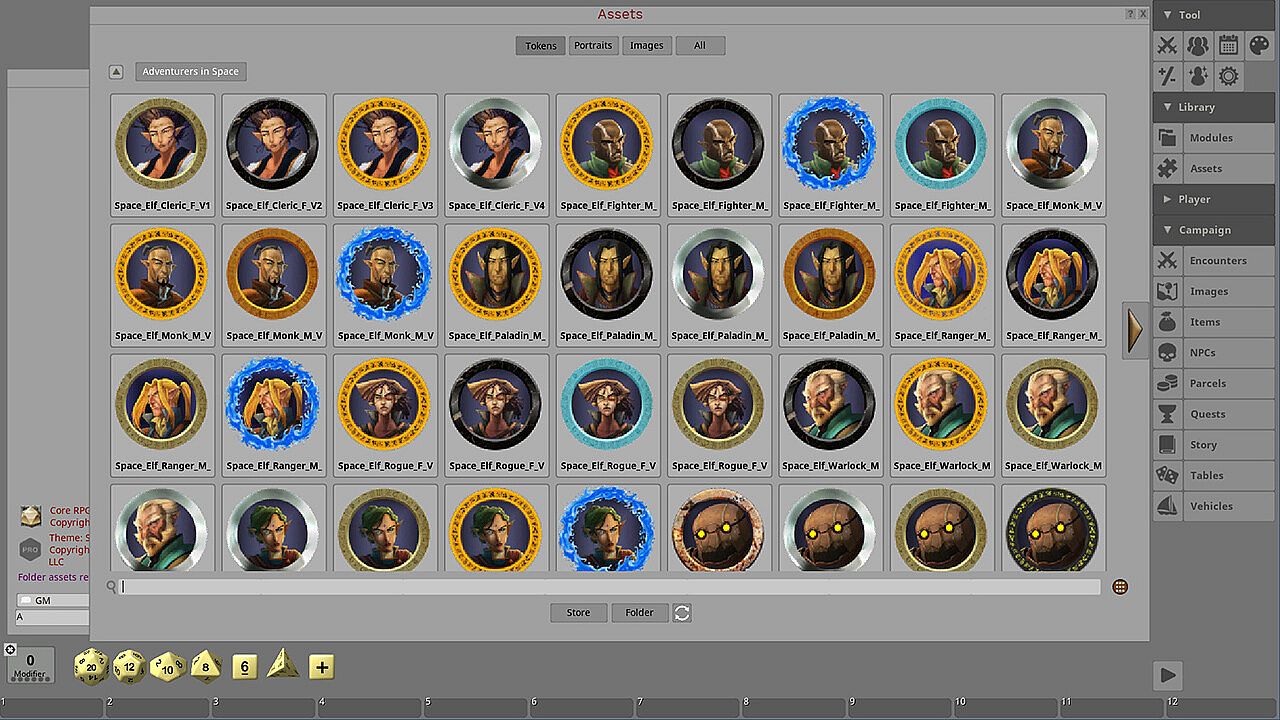Pick the d8 die

pyautogui.click(x=206, y=666)
